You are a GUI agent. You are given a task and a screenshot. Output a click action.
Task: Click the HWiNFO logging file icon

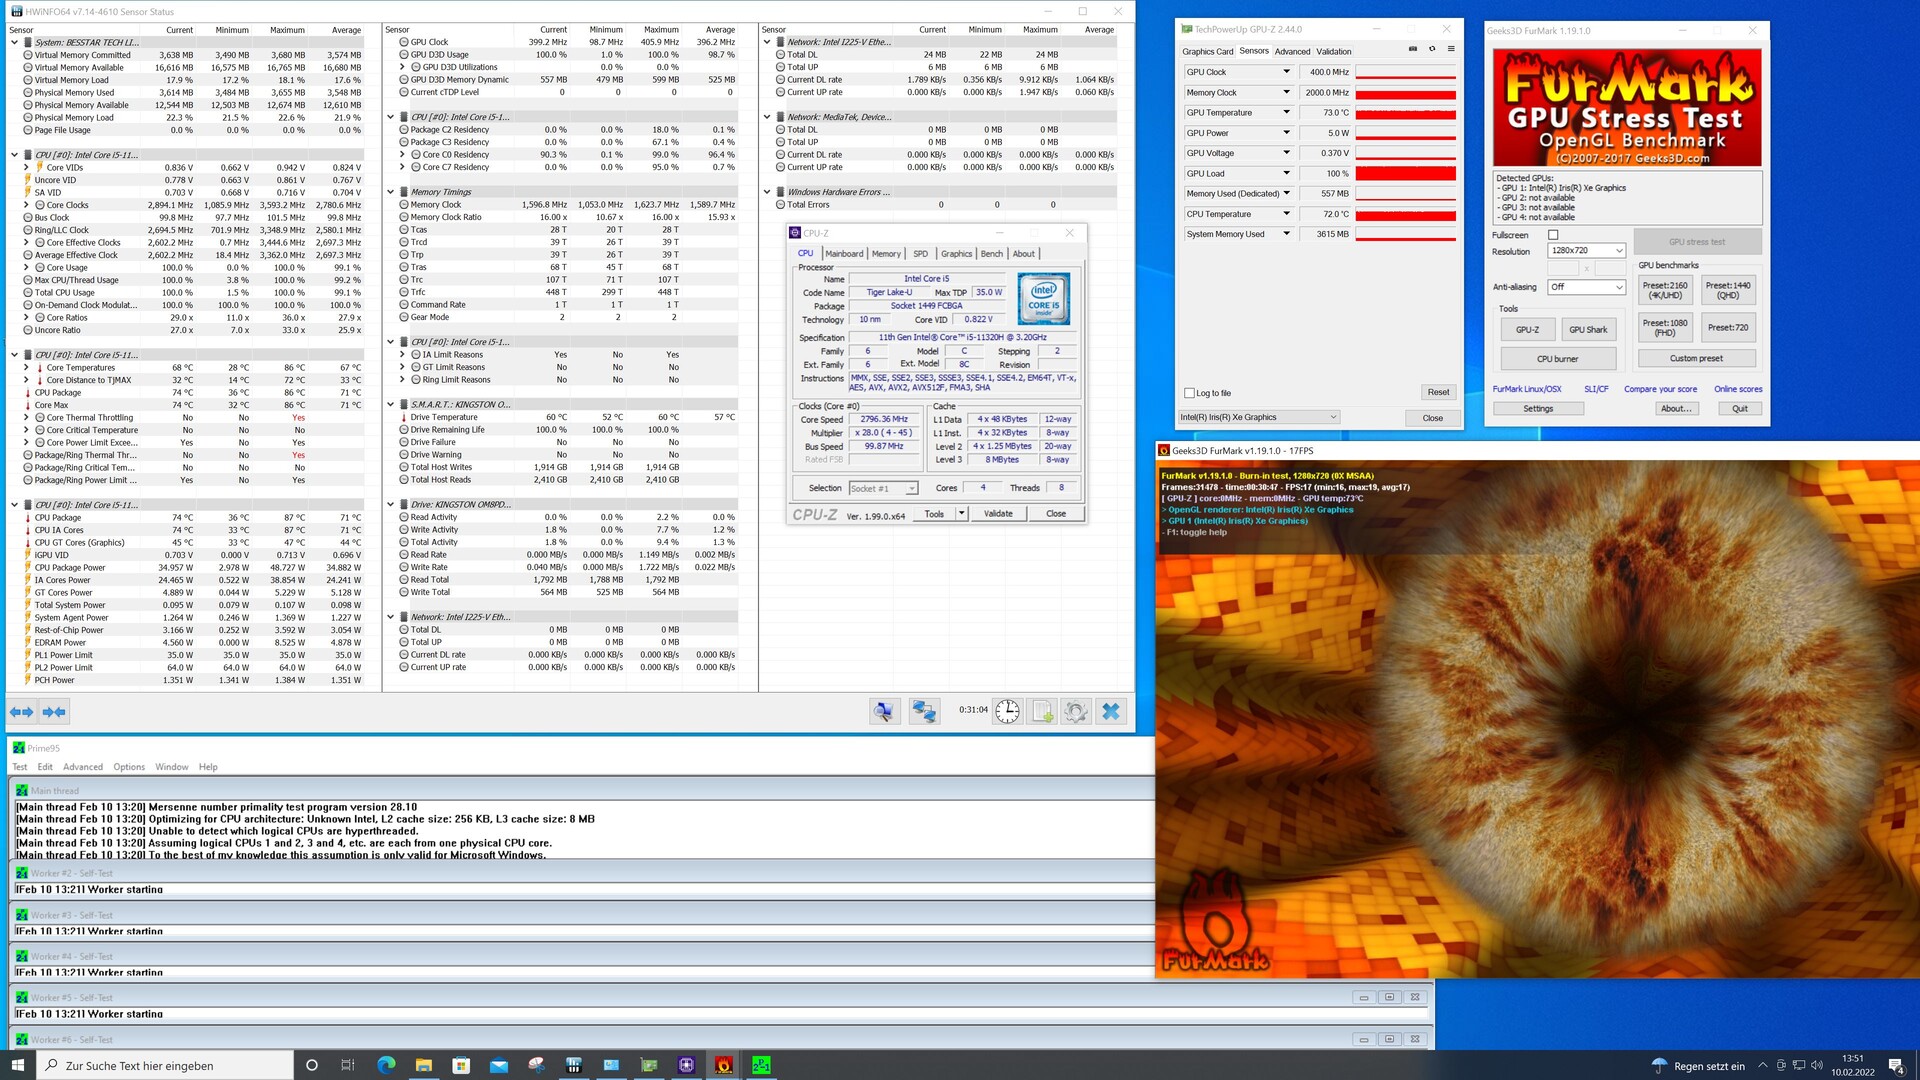click(1042, 711)
